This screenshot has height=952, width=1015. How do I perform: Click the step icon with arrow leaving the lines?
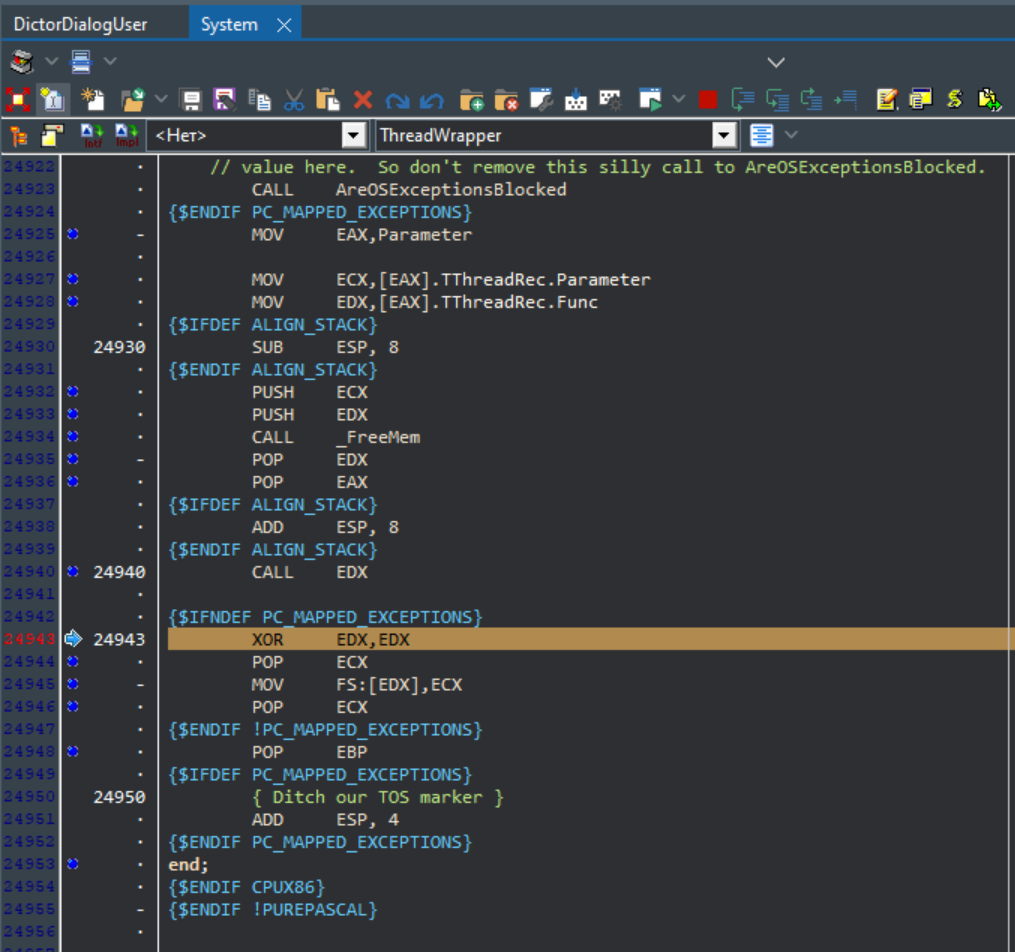click(x=811, y=100)
